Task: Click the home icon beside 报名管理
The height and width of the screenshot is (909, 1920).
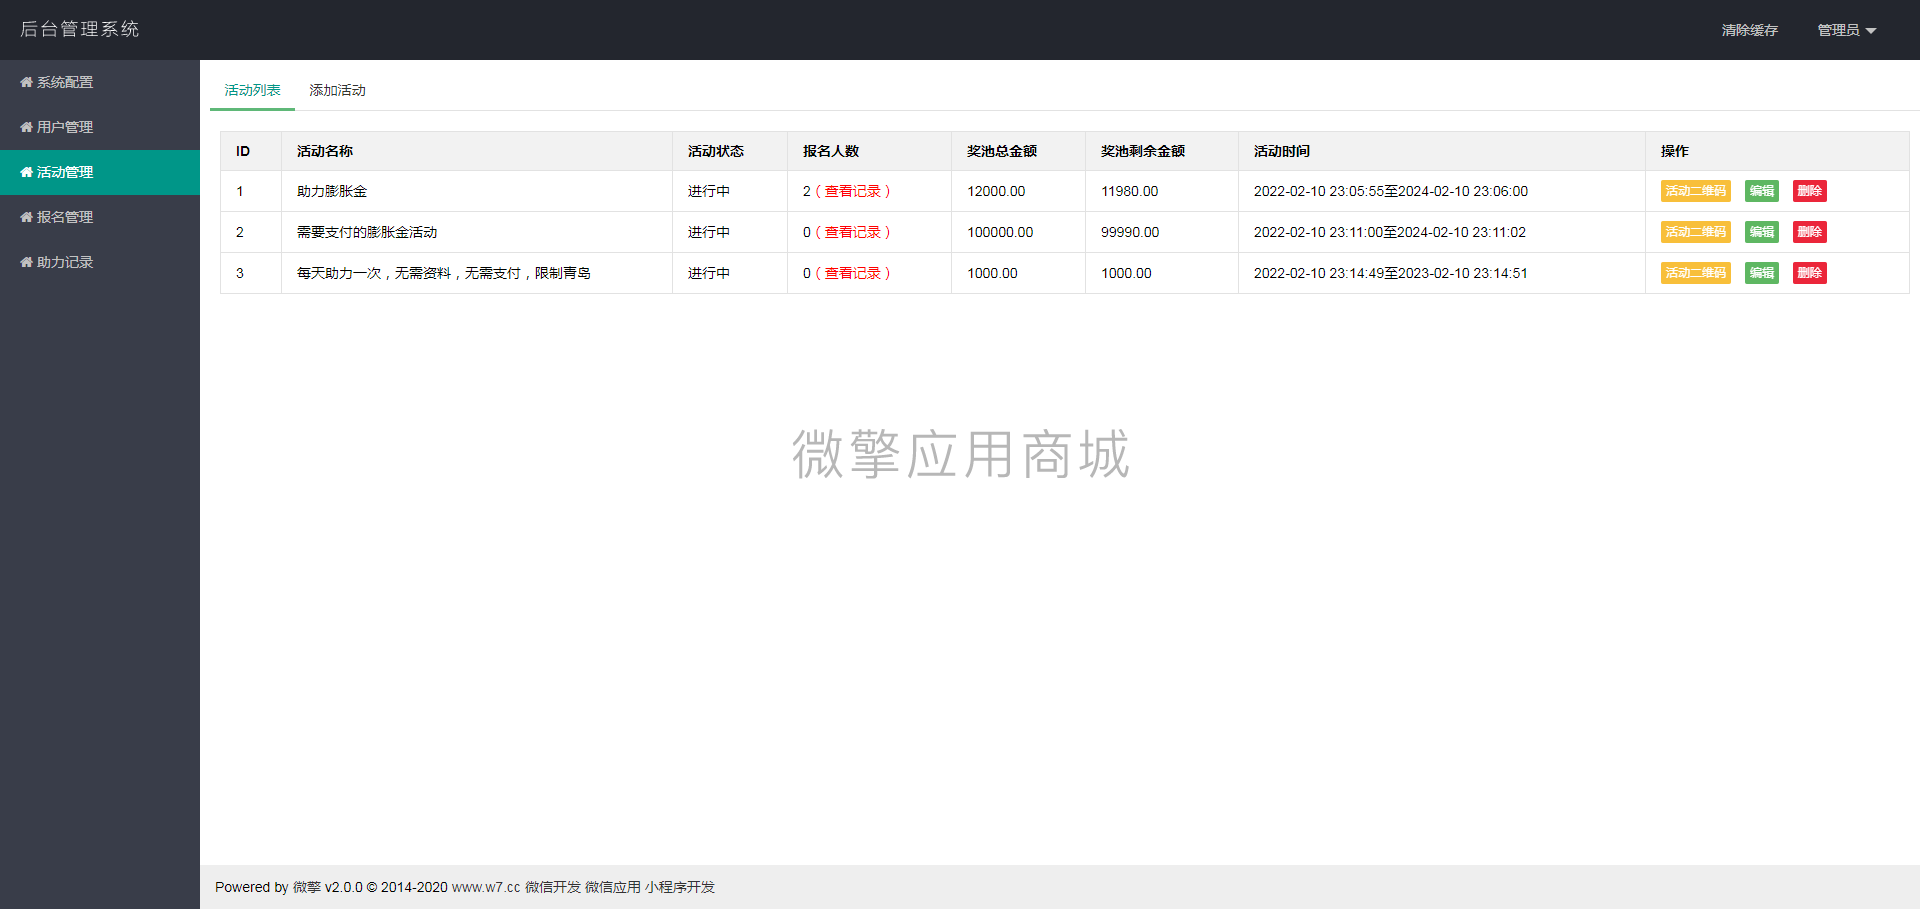Action: point(26,217)
